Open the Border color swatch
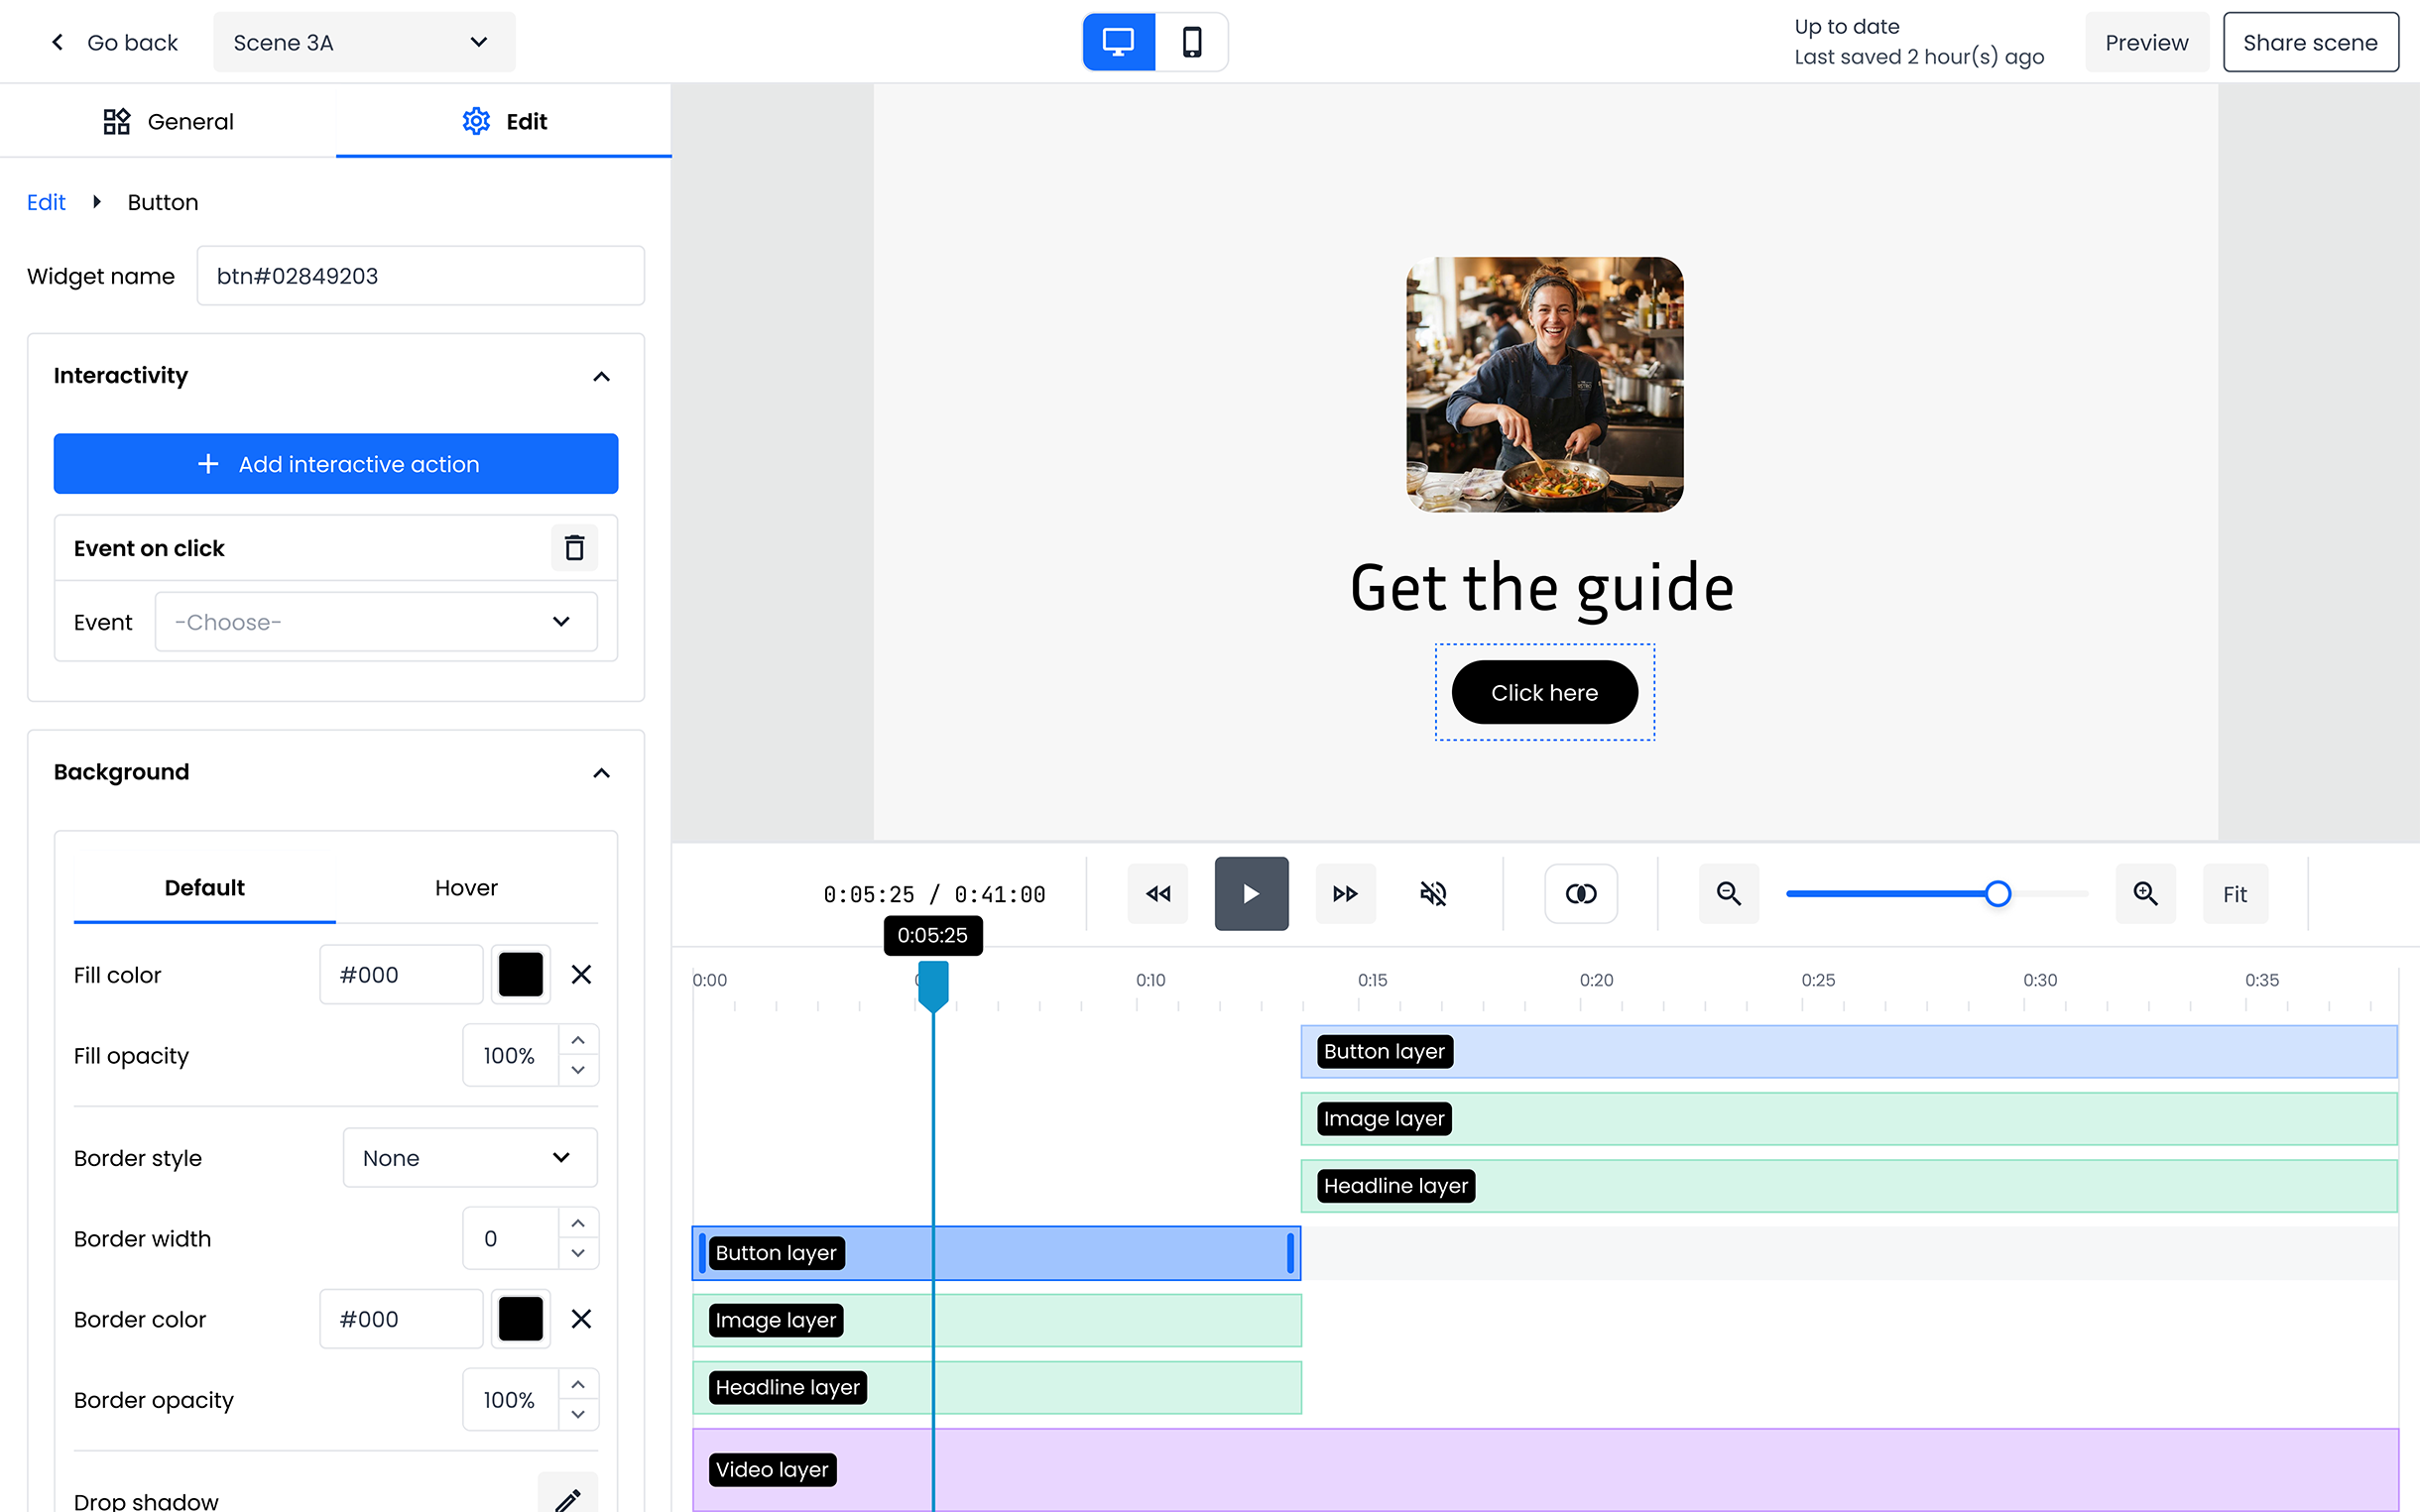Screen dimensions: 2420x1512 pos(520,1319)
